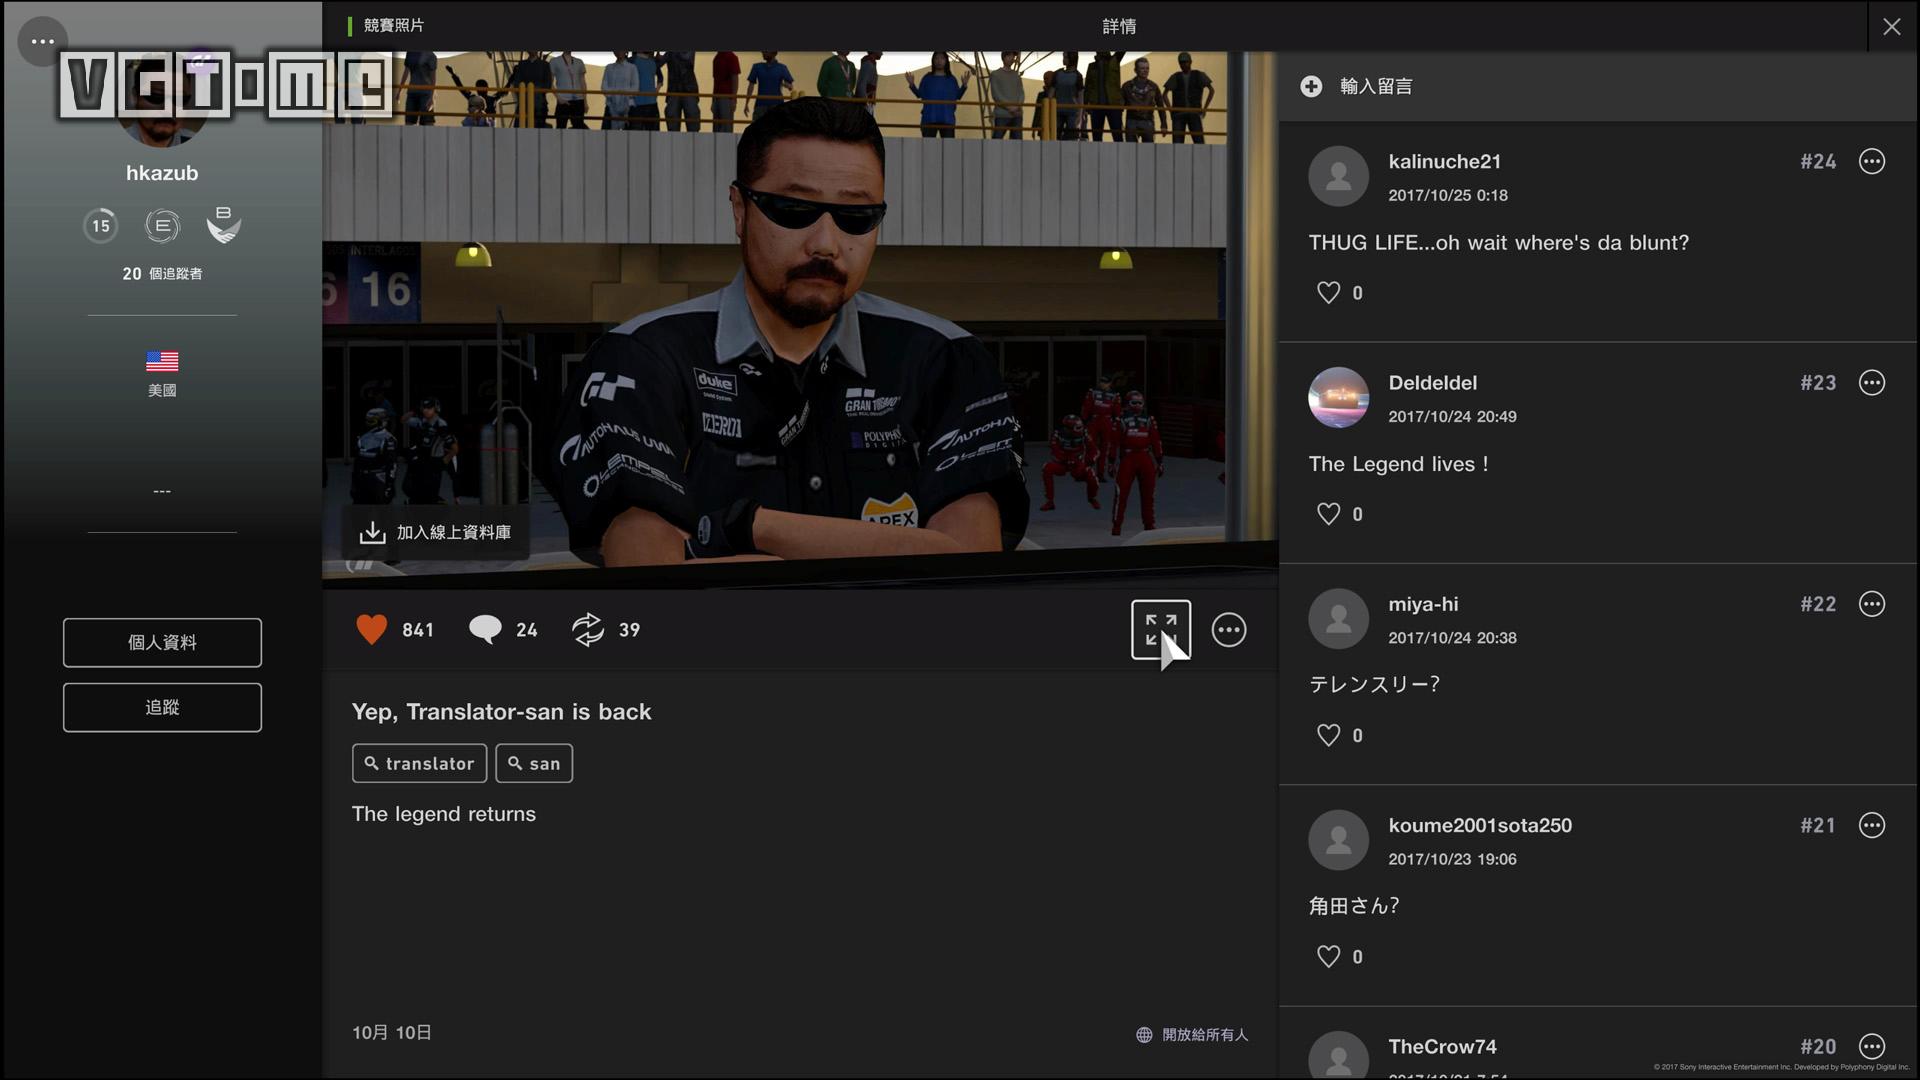The width and height of the screenshot is (1920, 1080).
Task: Click the hkazub username
Action: click(x=162, y=173)
